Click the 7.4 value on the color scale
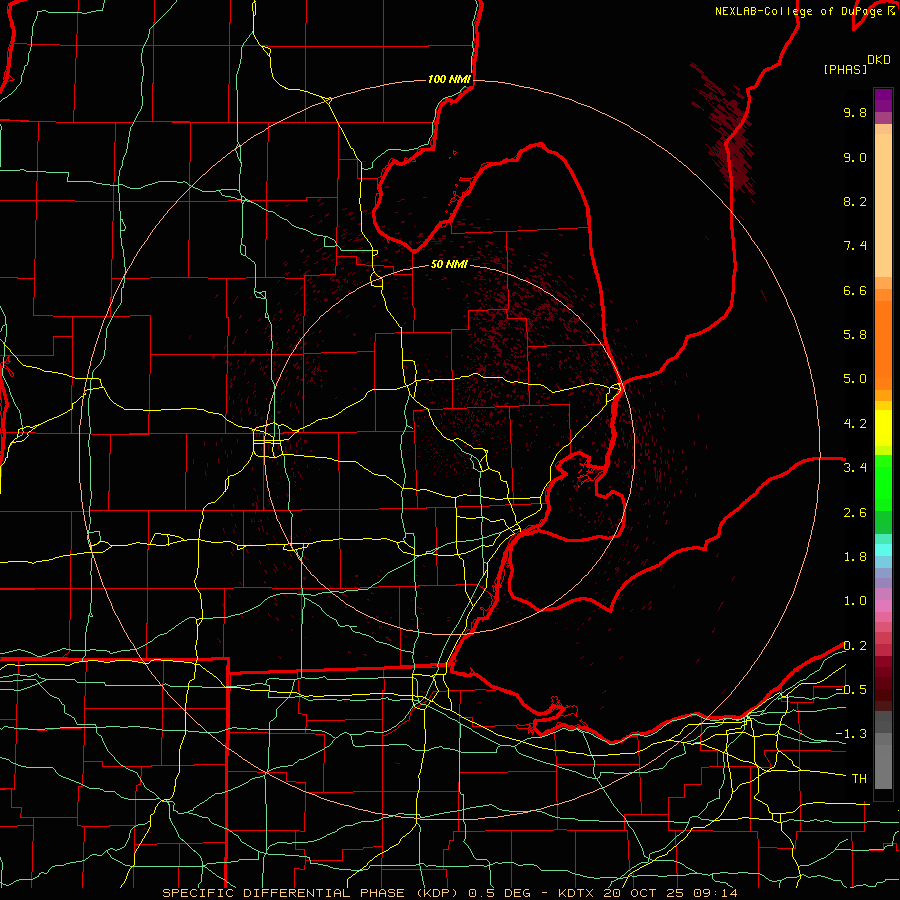The height and width of the screenshot is (900, 900). [x=855, y=246]
